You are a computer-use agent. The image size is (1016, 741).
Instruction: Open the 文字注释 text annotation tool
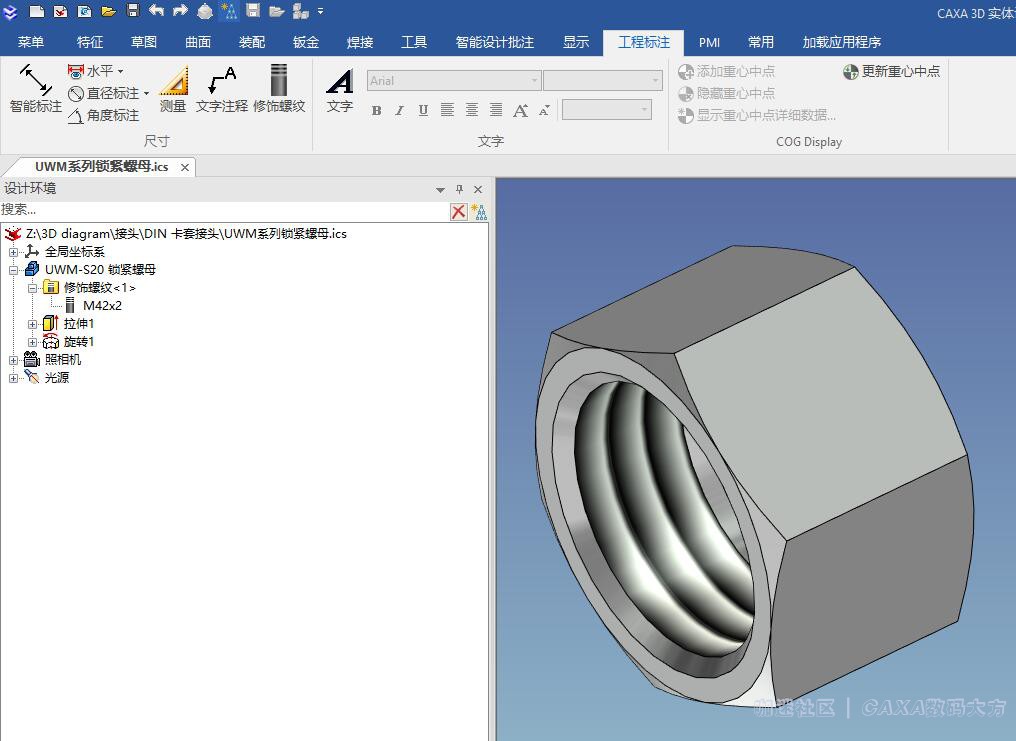point(221,88)
